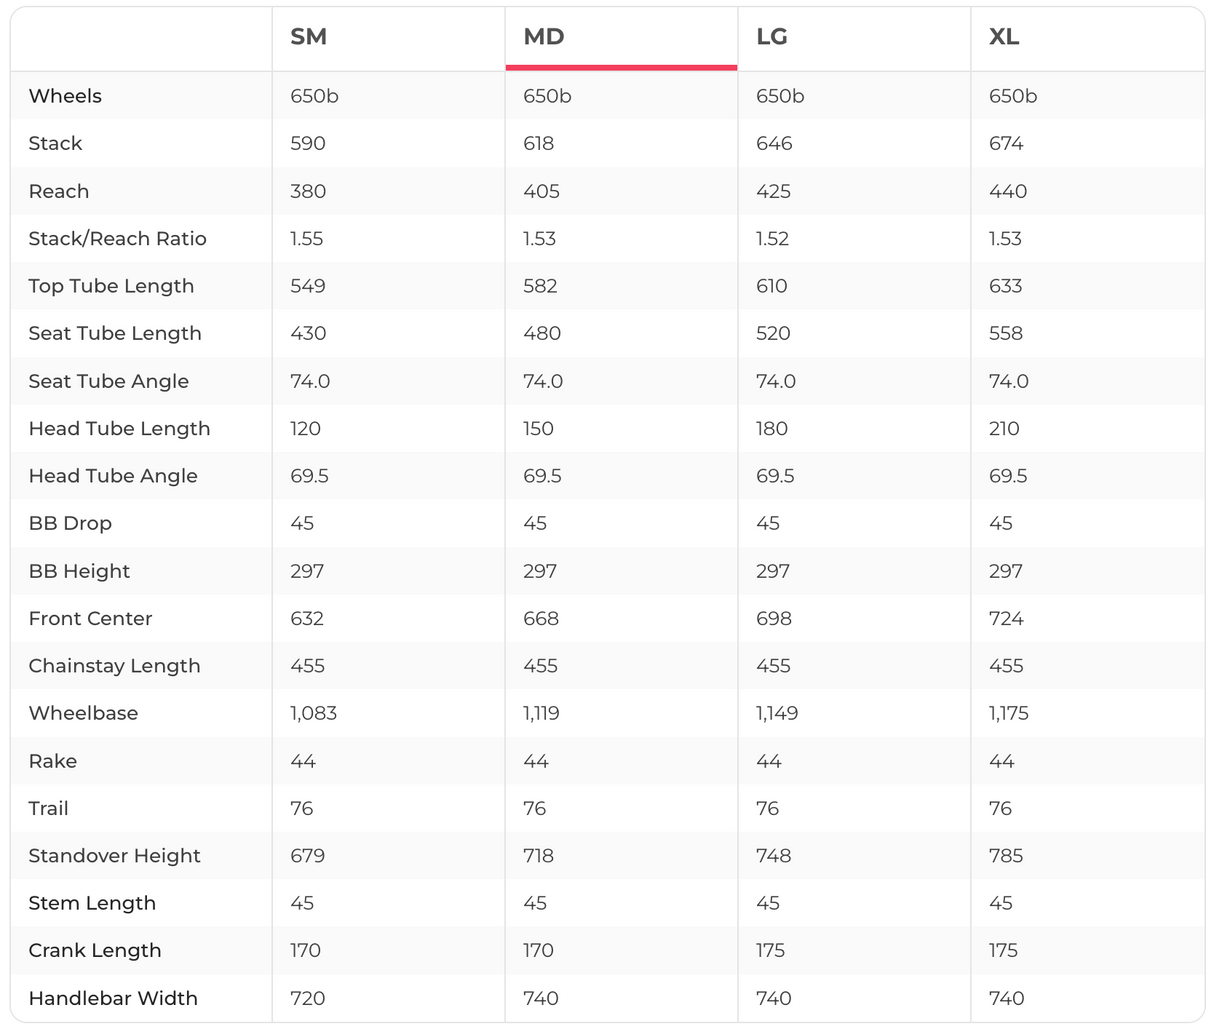Click the LG stack value 646
This screenshot has width=1214, height=1029.
(774, 144)
